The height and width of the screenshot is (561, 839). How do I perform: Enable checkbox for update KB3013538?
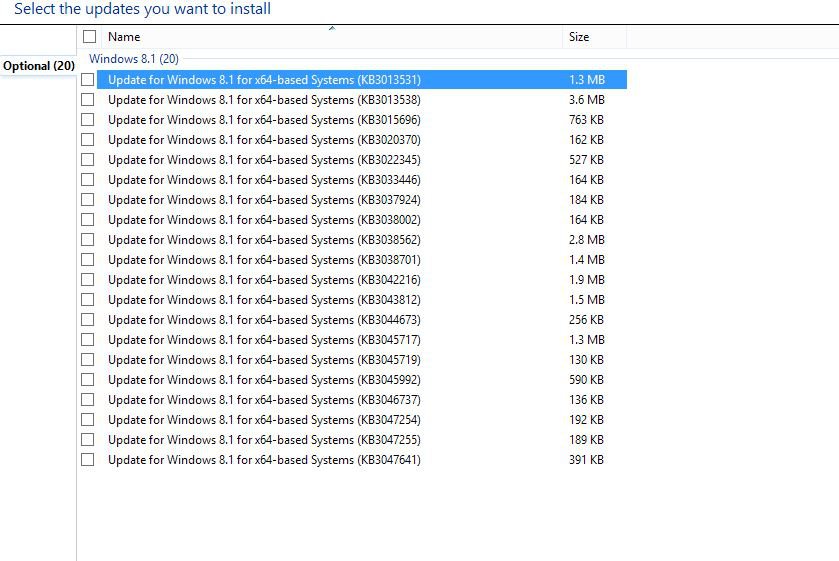(x=88, y=99)
